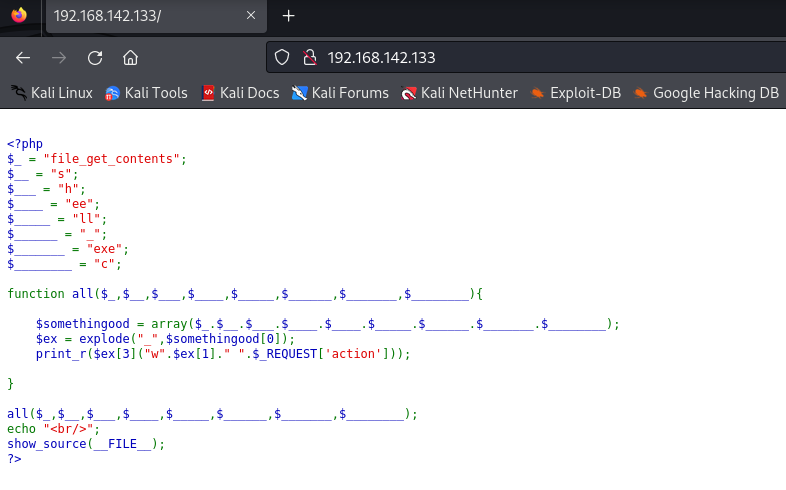Viewport: 786px width, 490px height.
Task: Open the Kali Tools bookmark
Action: click(x=146, y=93)
